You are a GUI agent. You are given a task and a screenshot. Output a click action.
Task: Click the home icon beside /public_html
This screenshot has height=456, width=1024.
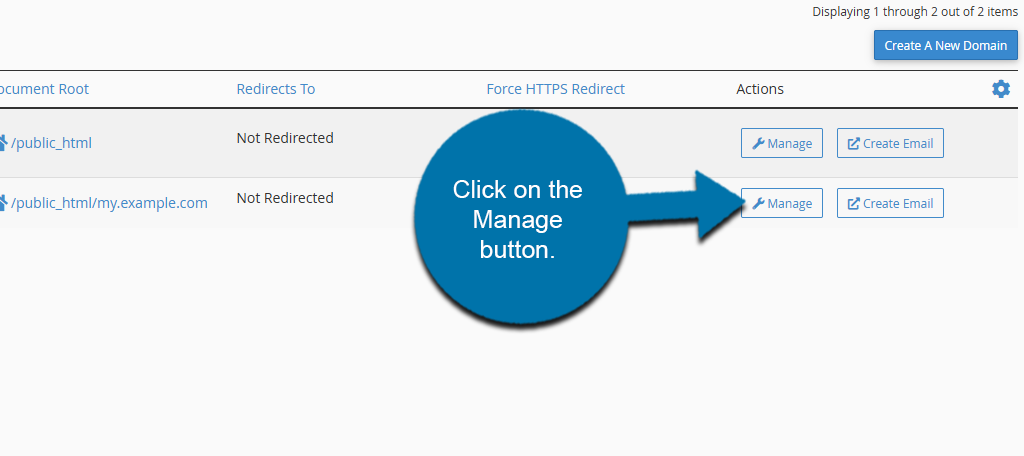click(x=3, y=143)
